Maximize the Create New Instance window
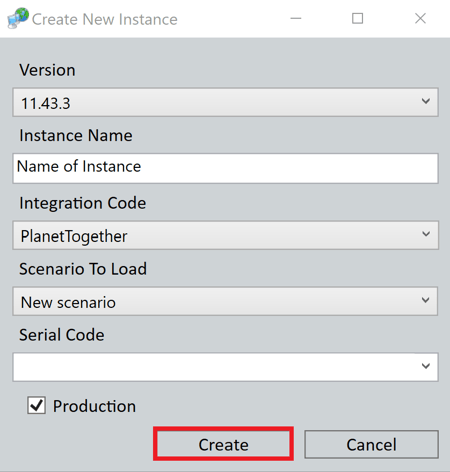 point(358,18)
